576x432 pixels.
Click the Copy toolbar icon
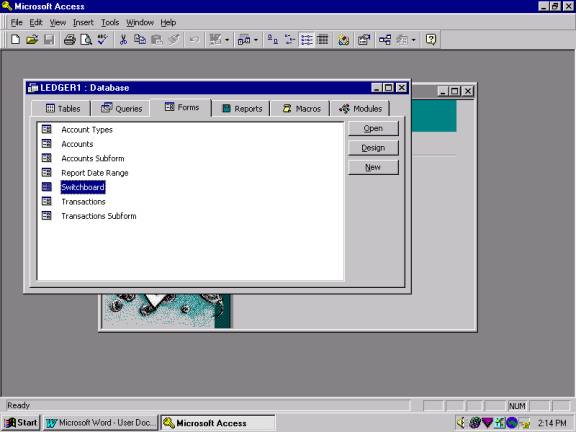coord(140,39)
